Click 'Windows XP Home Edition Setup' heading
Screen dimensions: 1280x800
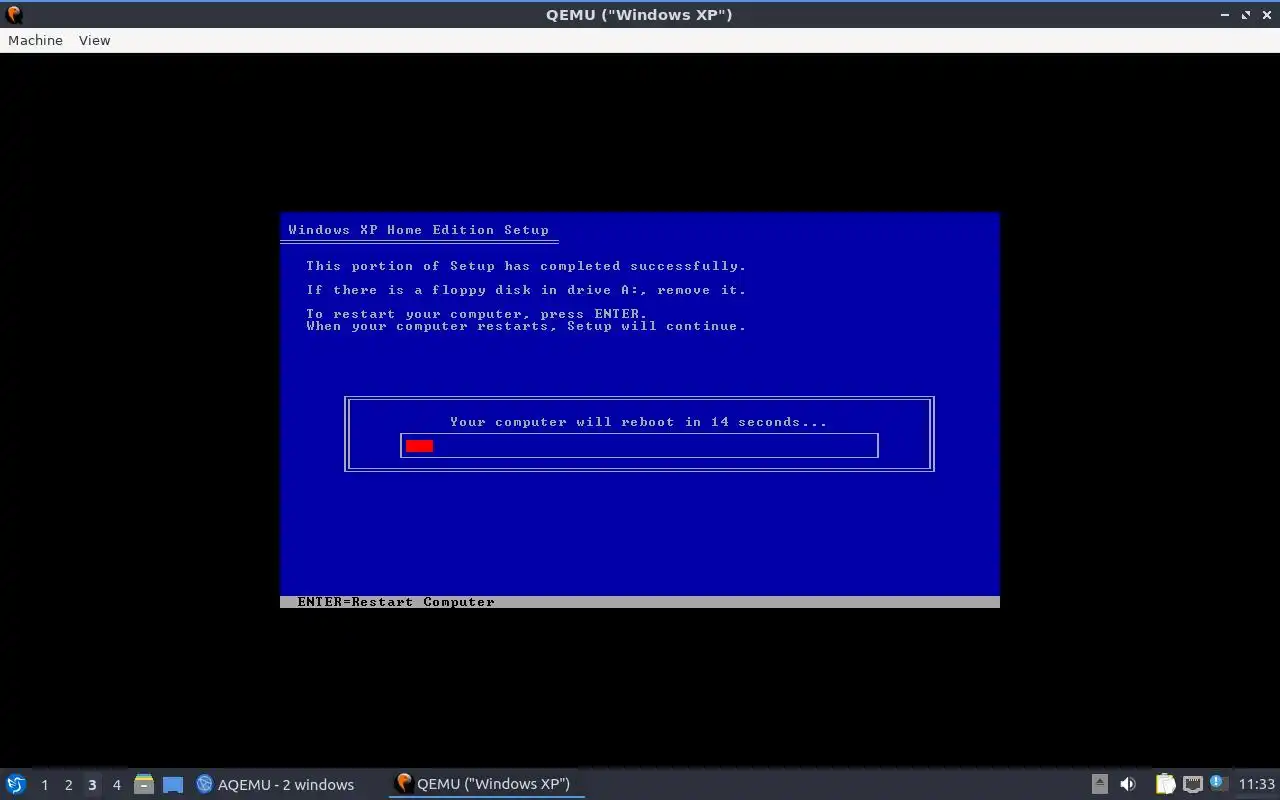(418, 230)
